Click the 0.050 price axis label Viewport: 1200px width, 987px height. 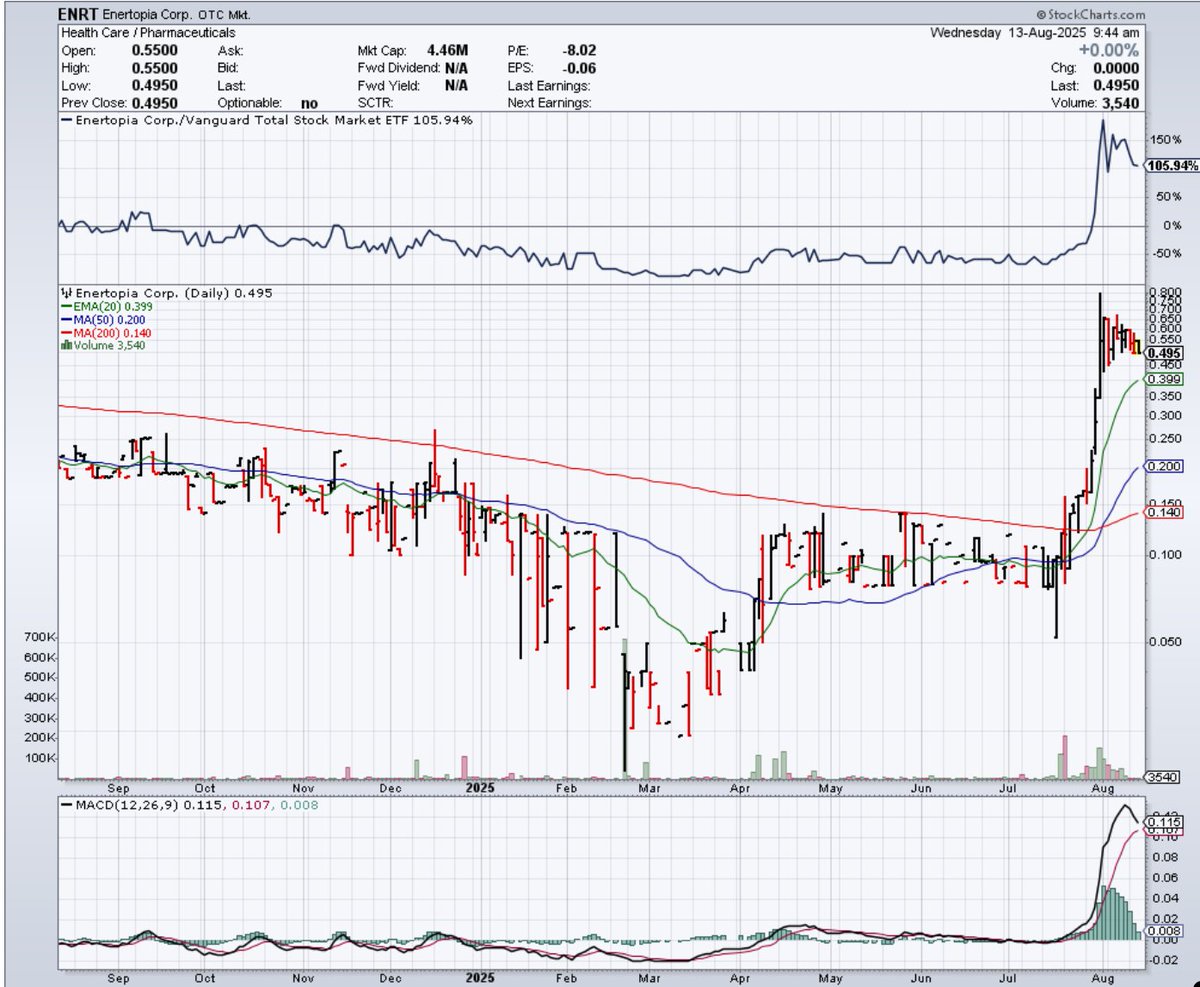(1166, 641)
